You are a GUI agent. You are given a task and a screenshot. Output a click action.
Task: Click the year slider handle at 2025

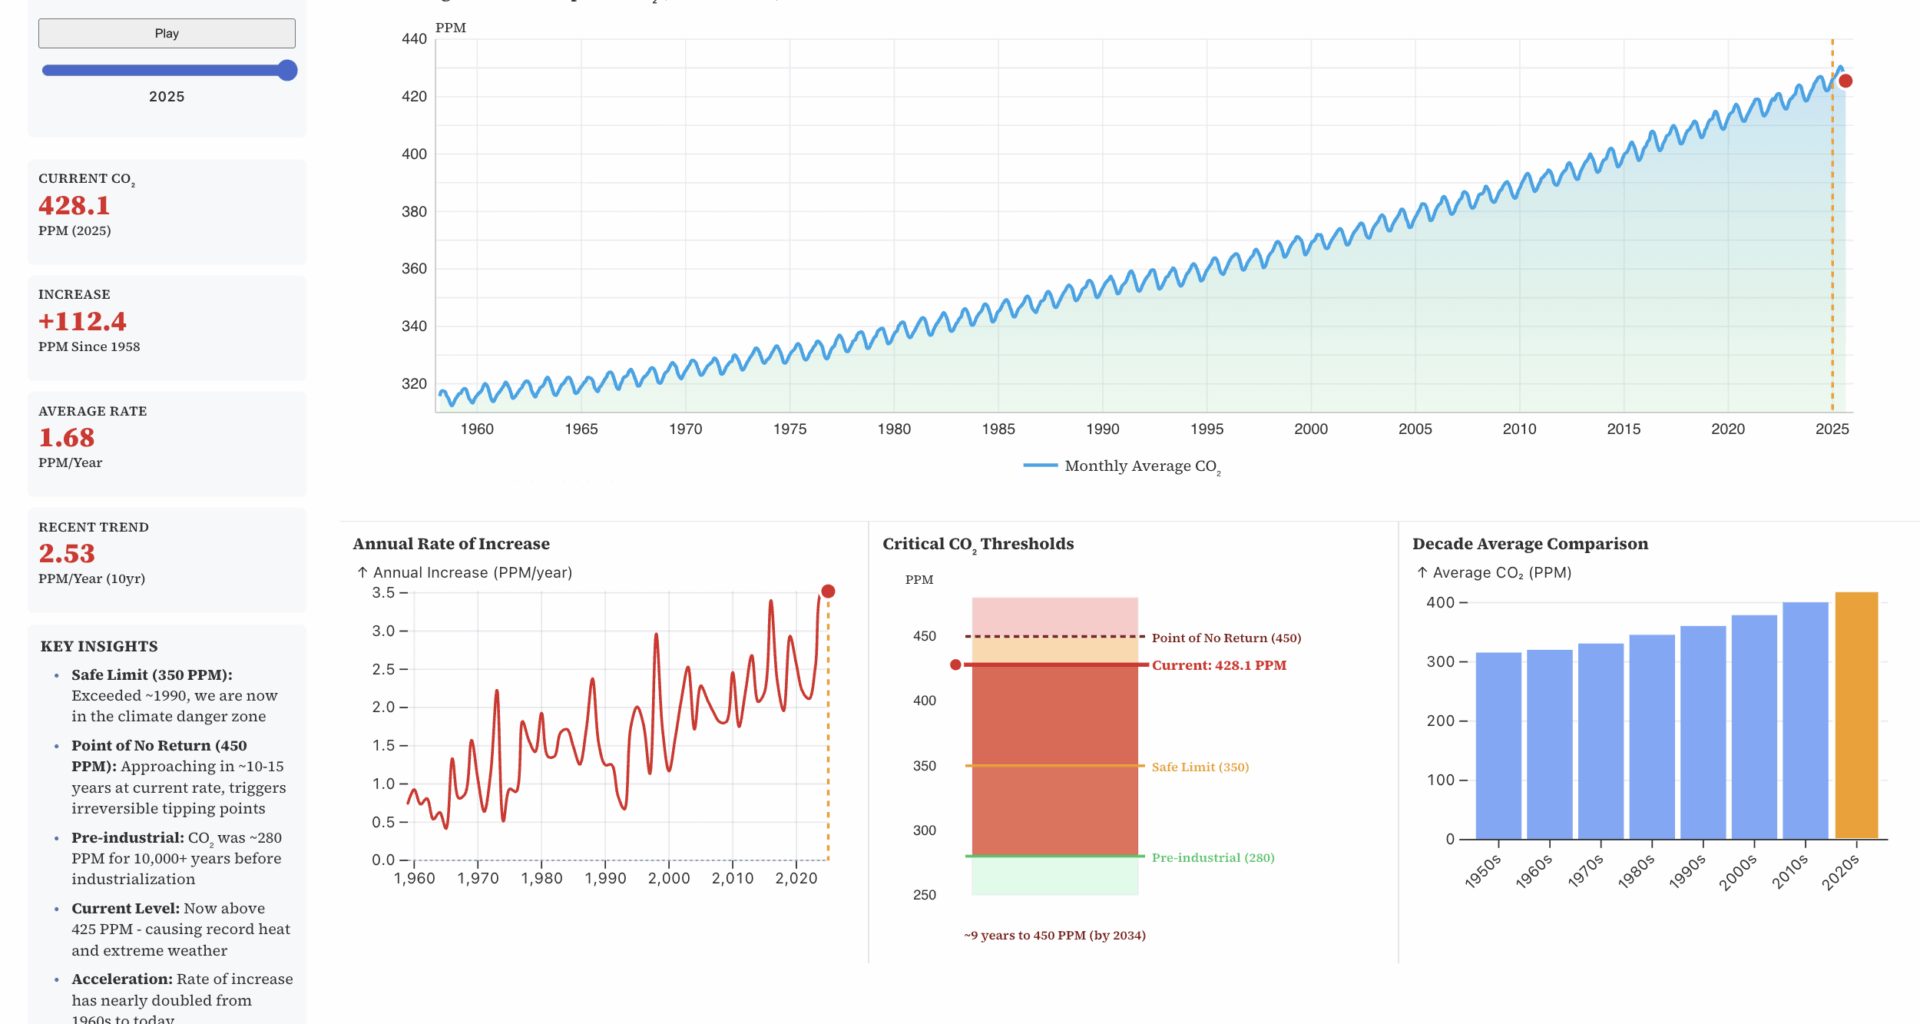pyautogui.click(x=287, y=70)
